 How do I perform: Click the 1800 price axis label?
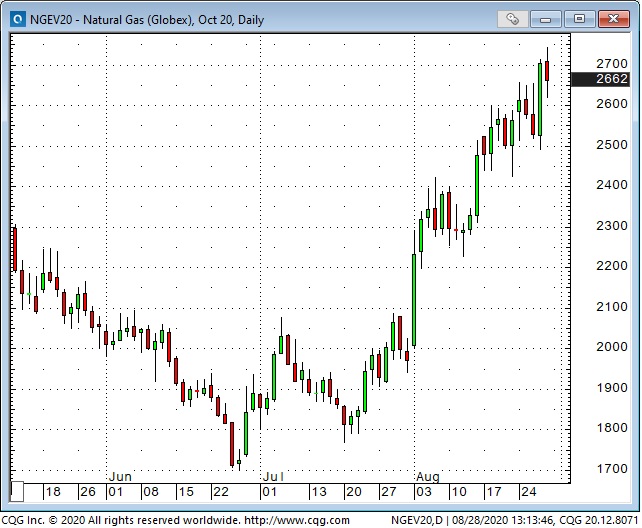point(612,428)
